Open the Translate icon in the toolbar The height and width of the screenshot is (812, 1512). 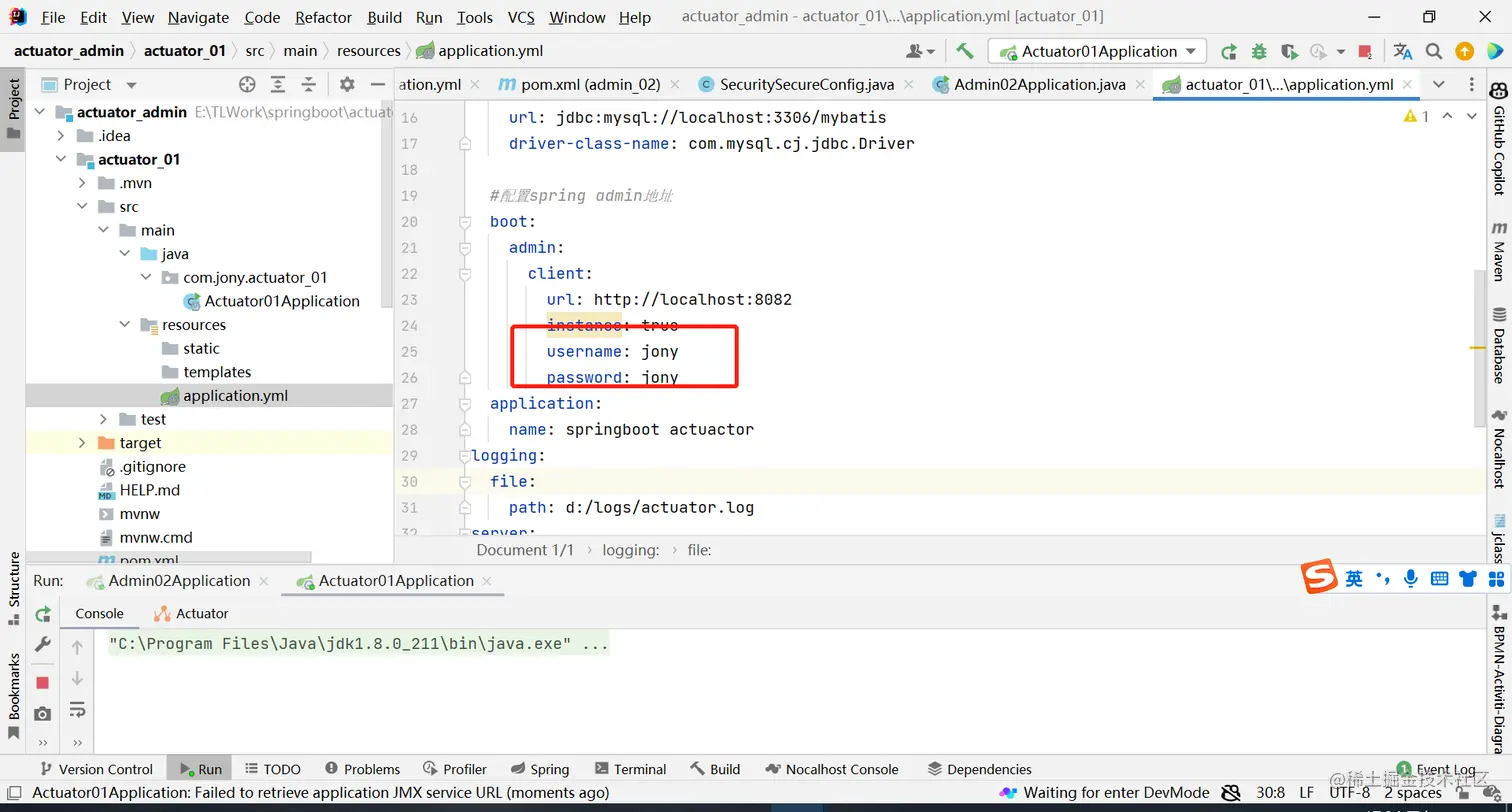1403,51
